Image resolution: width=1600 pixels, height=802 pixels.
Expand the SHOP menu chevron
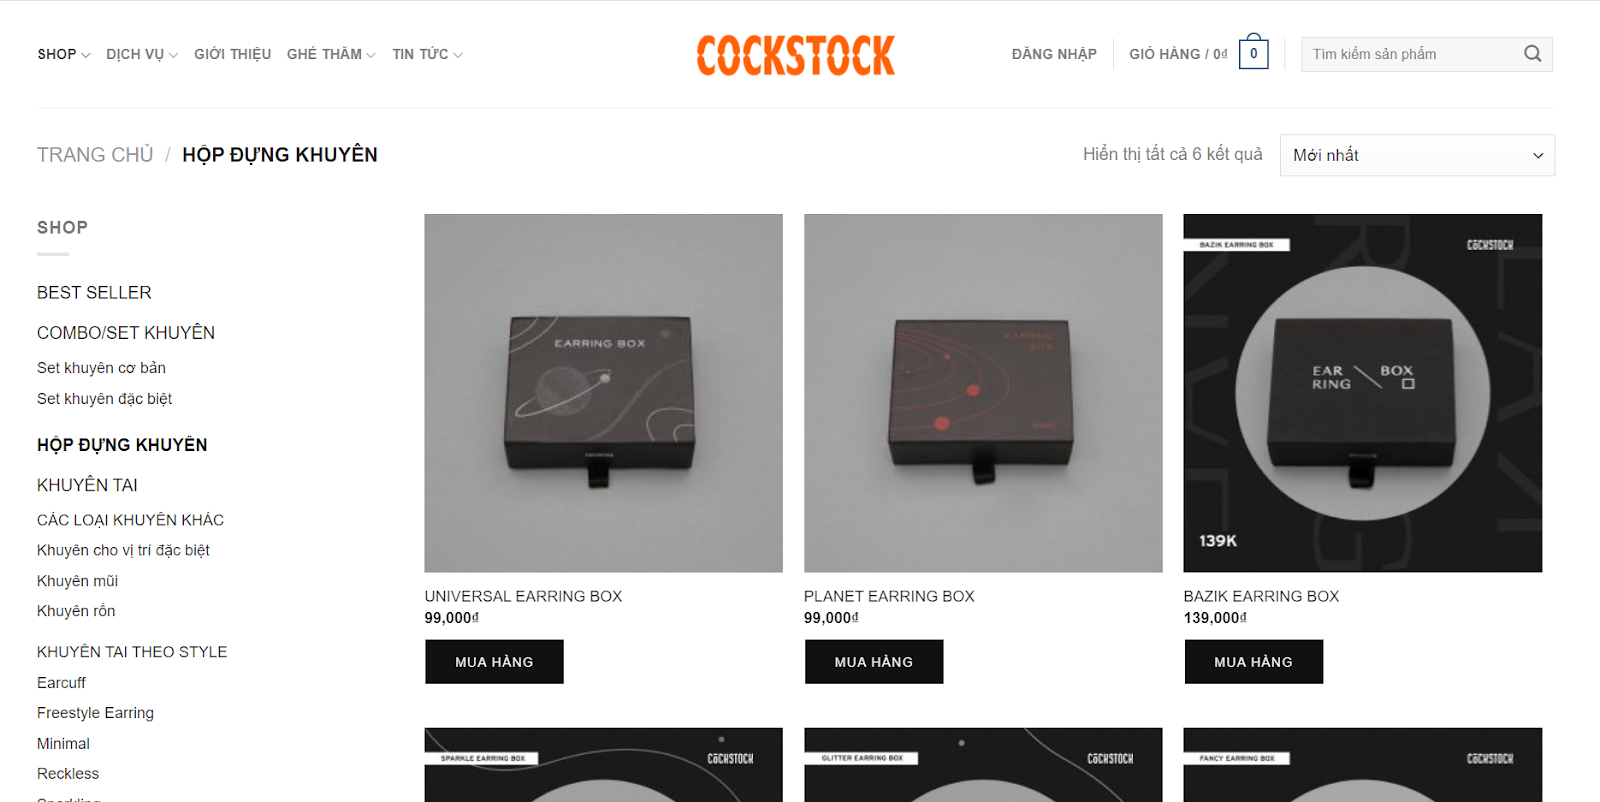86,55
